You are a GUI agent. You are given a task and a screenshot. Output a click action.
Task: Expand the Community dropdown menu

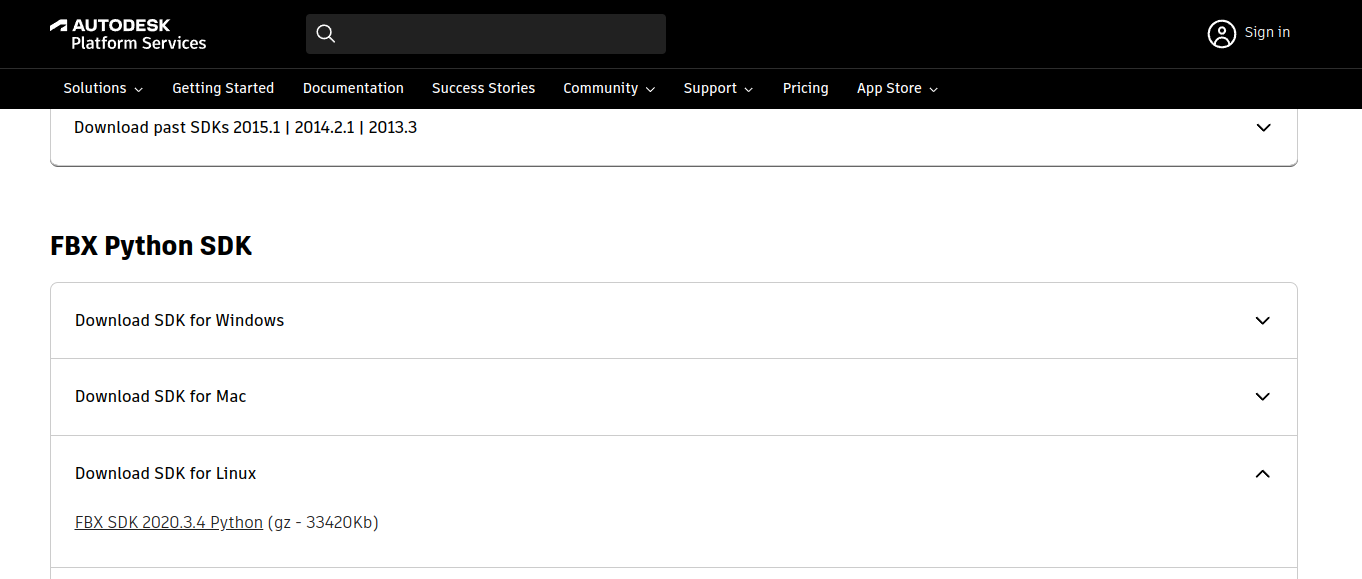pos(609,89)
